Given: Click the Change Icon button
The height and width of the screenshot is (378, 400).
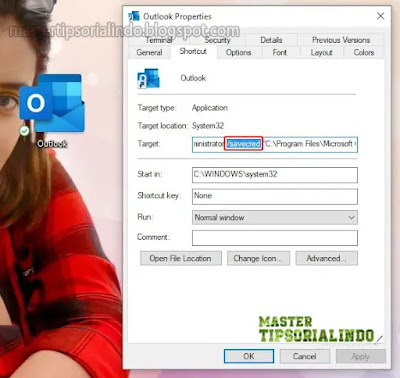Looking at the screenshot, I should pos(258,258).
